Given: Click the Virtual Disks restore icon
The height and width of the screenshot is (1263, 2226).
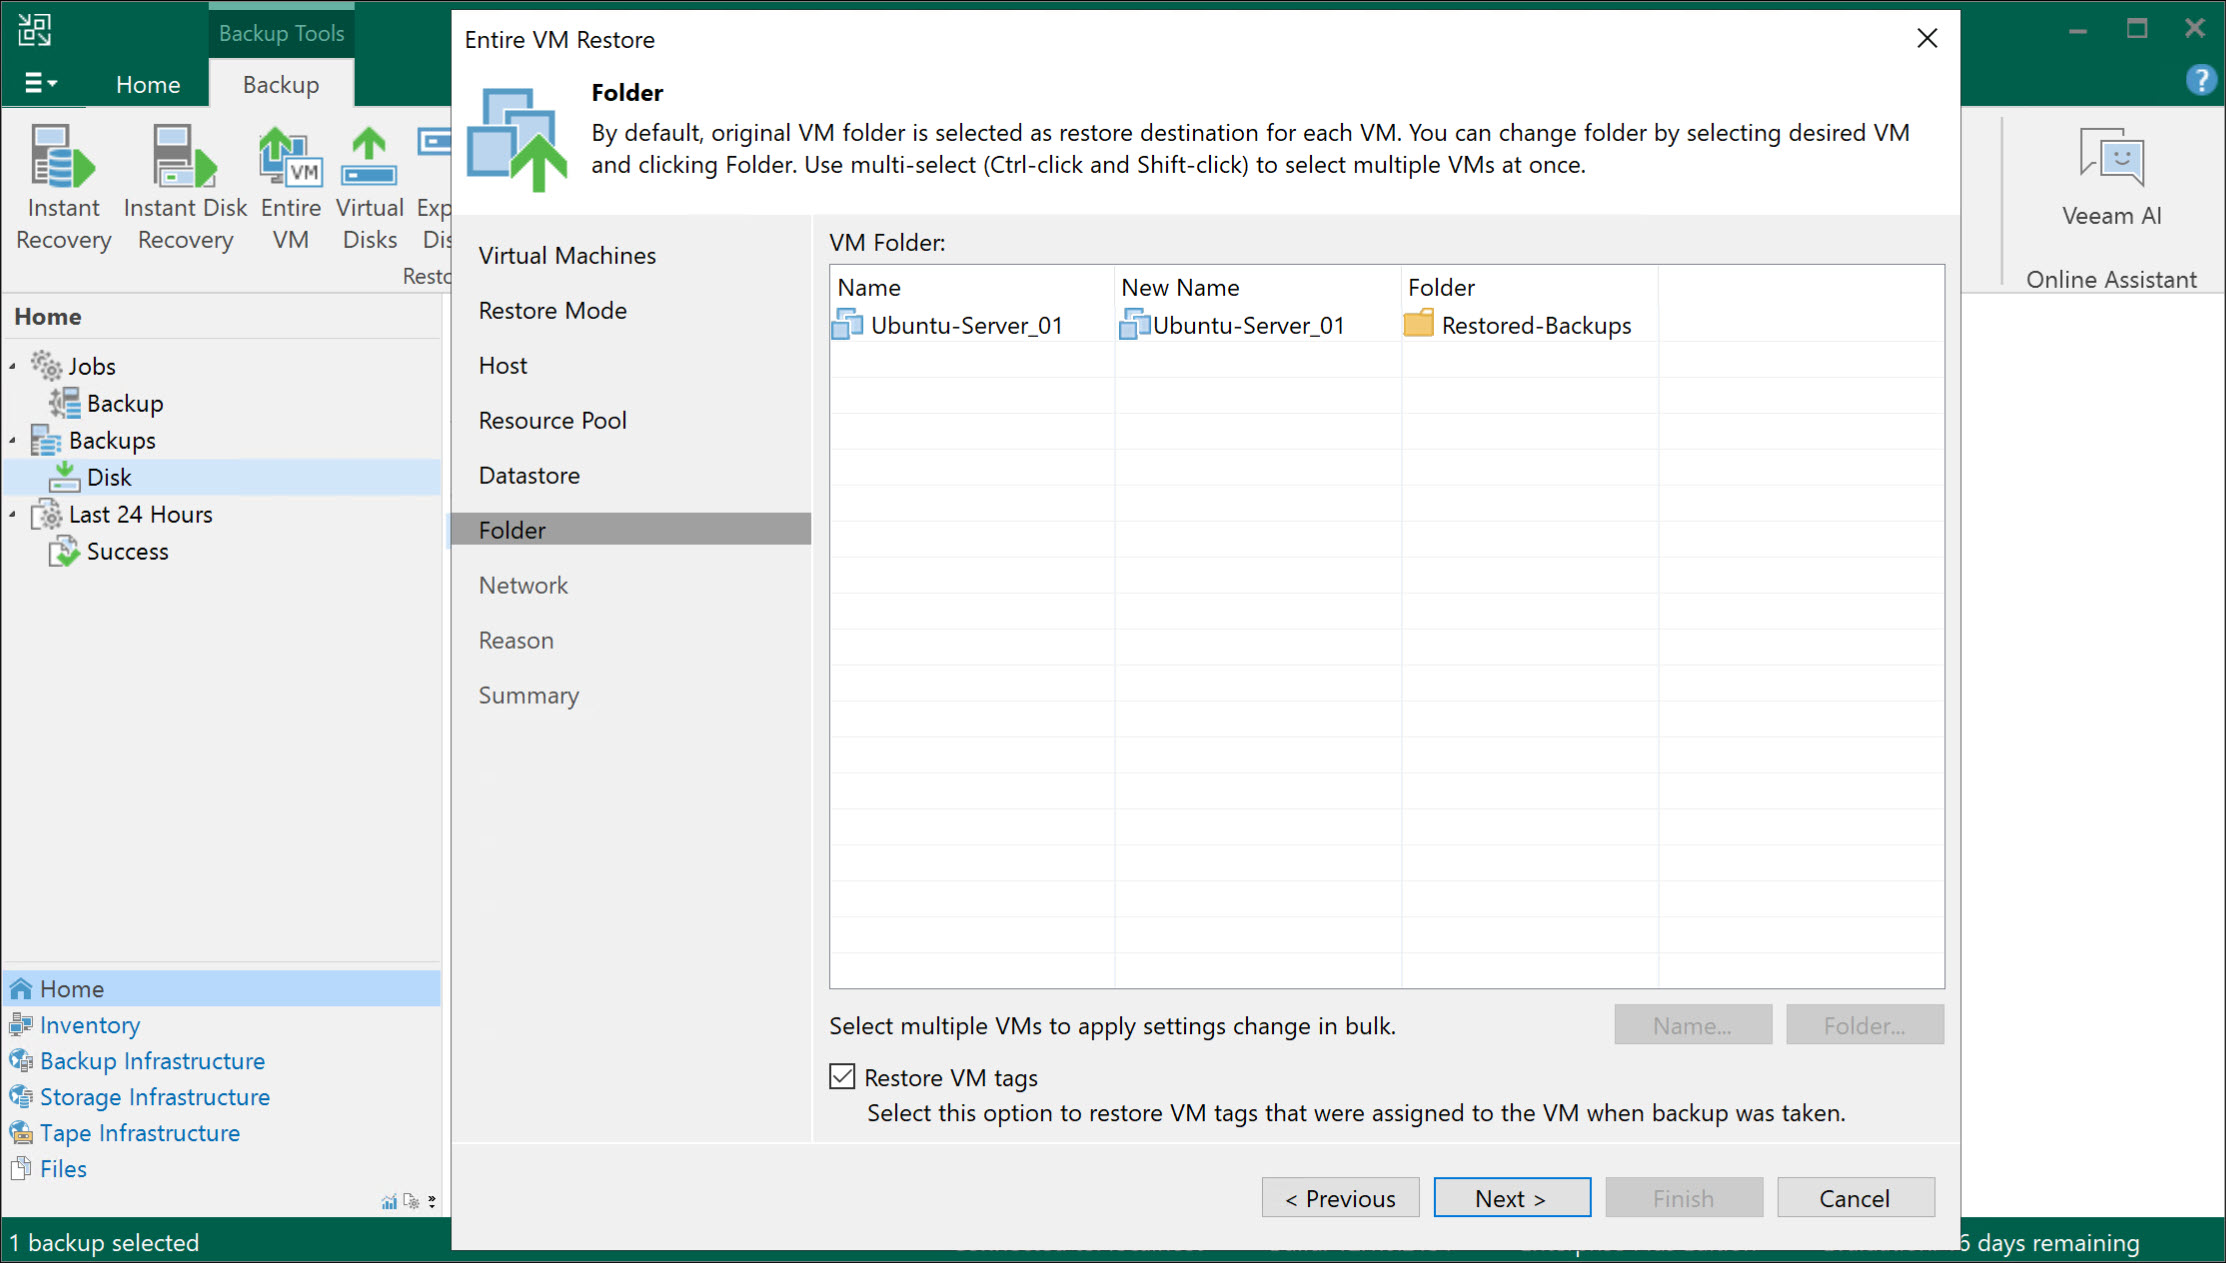Looking at the screenshot, I should point(368,185).
